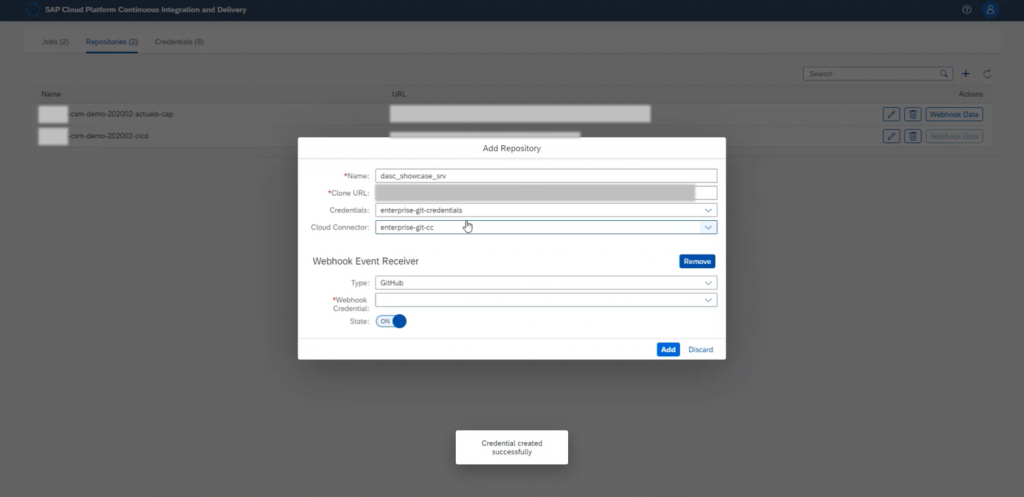Click the Webhook Event Receiver heading
This screenshot has height=497, width=1024.
366,261
